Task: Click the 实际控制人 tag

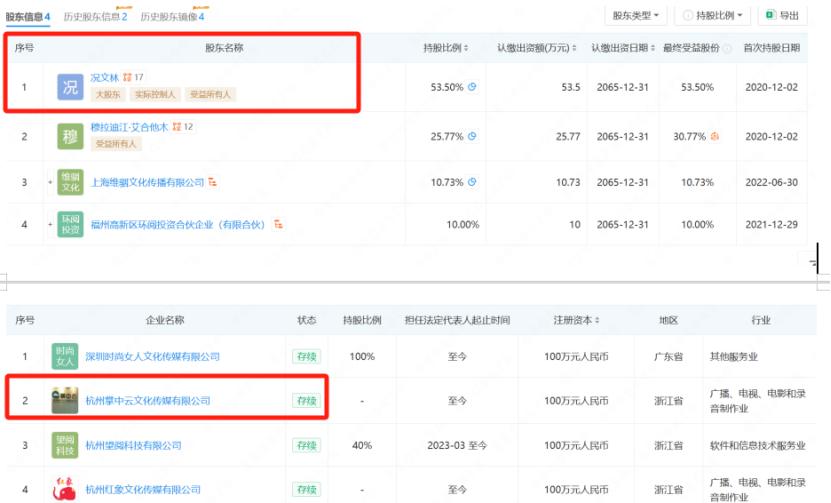Action: point(155,94)
